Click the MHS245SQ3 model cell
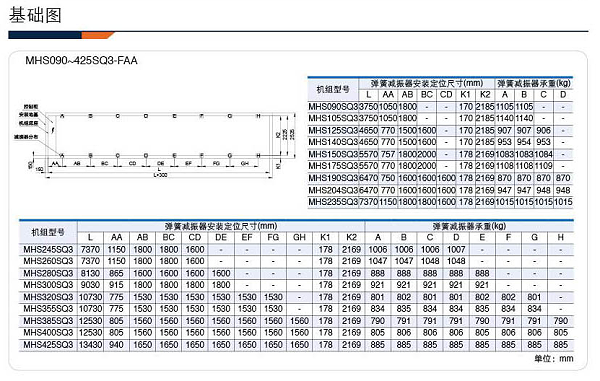This screenshot has height=381, width=600. click(x=48, y=249)
